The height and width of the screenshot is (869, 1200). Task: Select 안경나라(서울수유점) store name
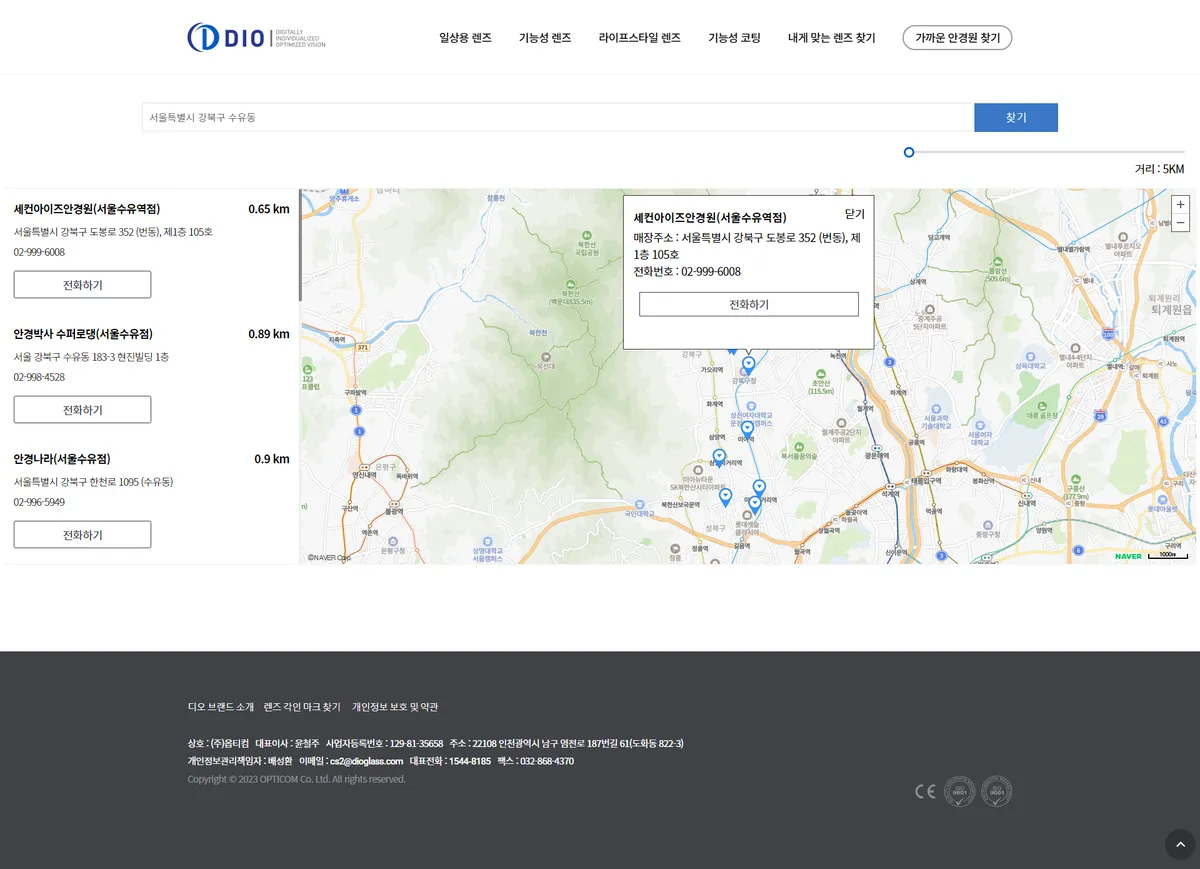(62, 459)
